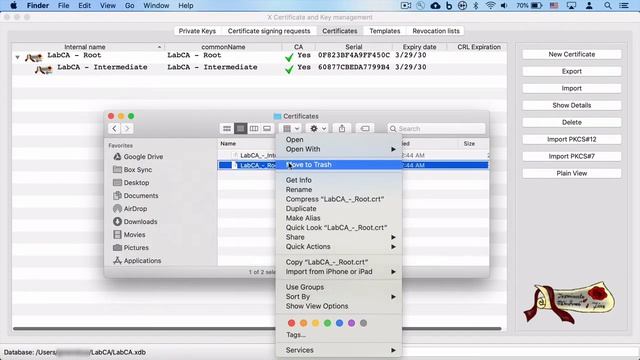Switch to Private Keys tab

pyautogui.click(x=197, y=31)
